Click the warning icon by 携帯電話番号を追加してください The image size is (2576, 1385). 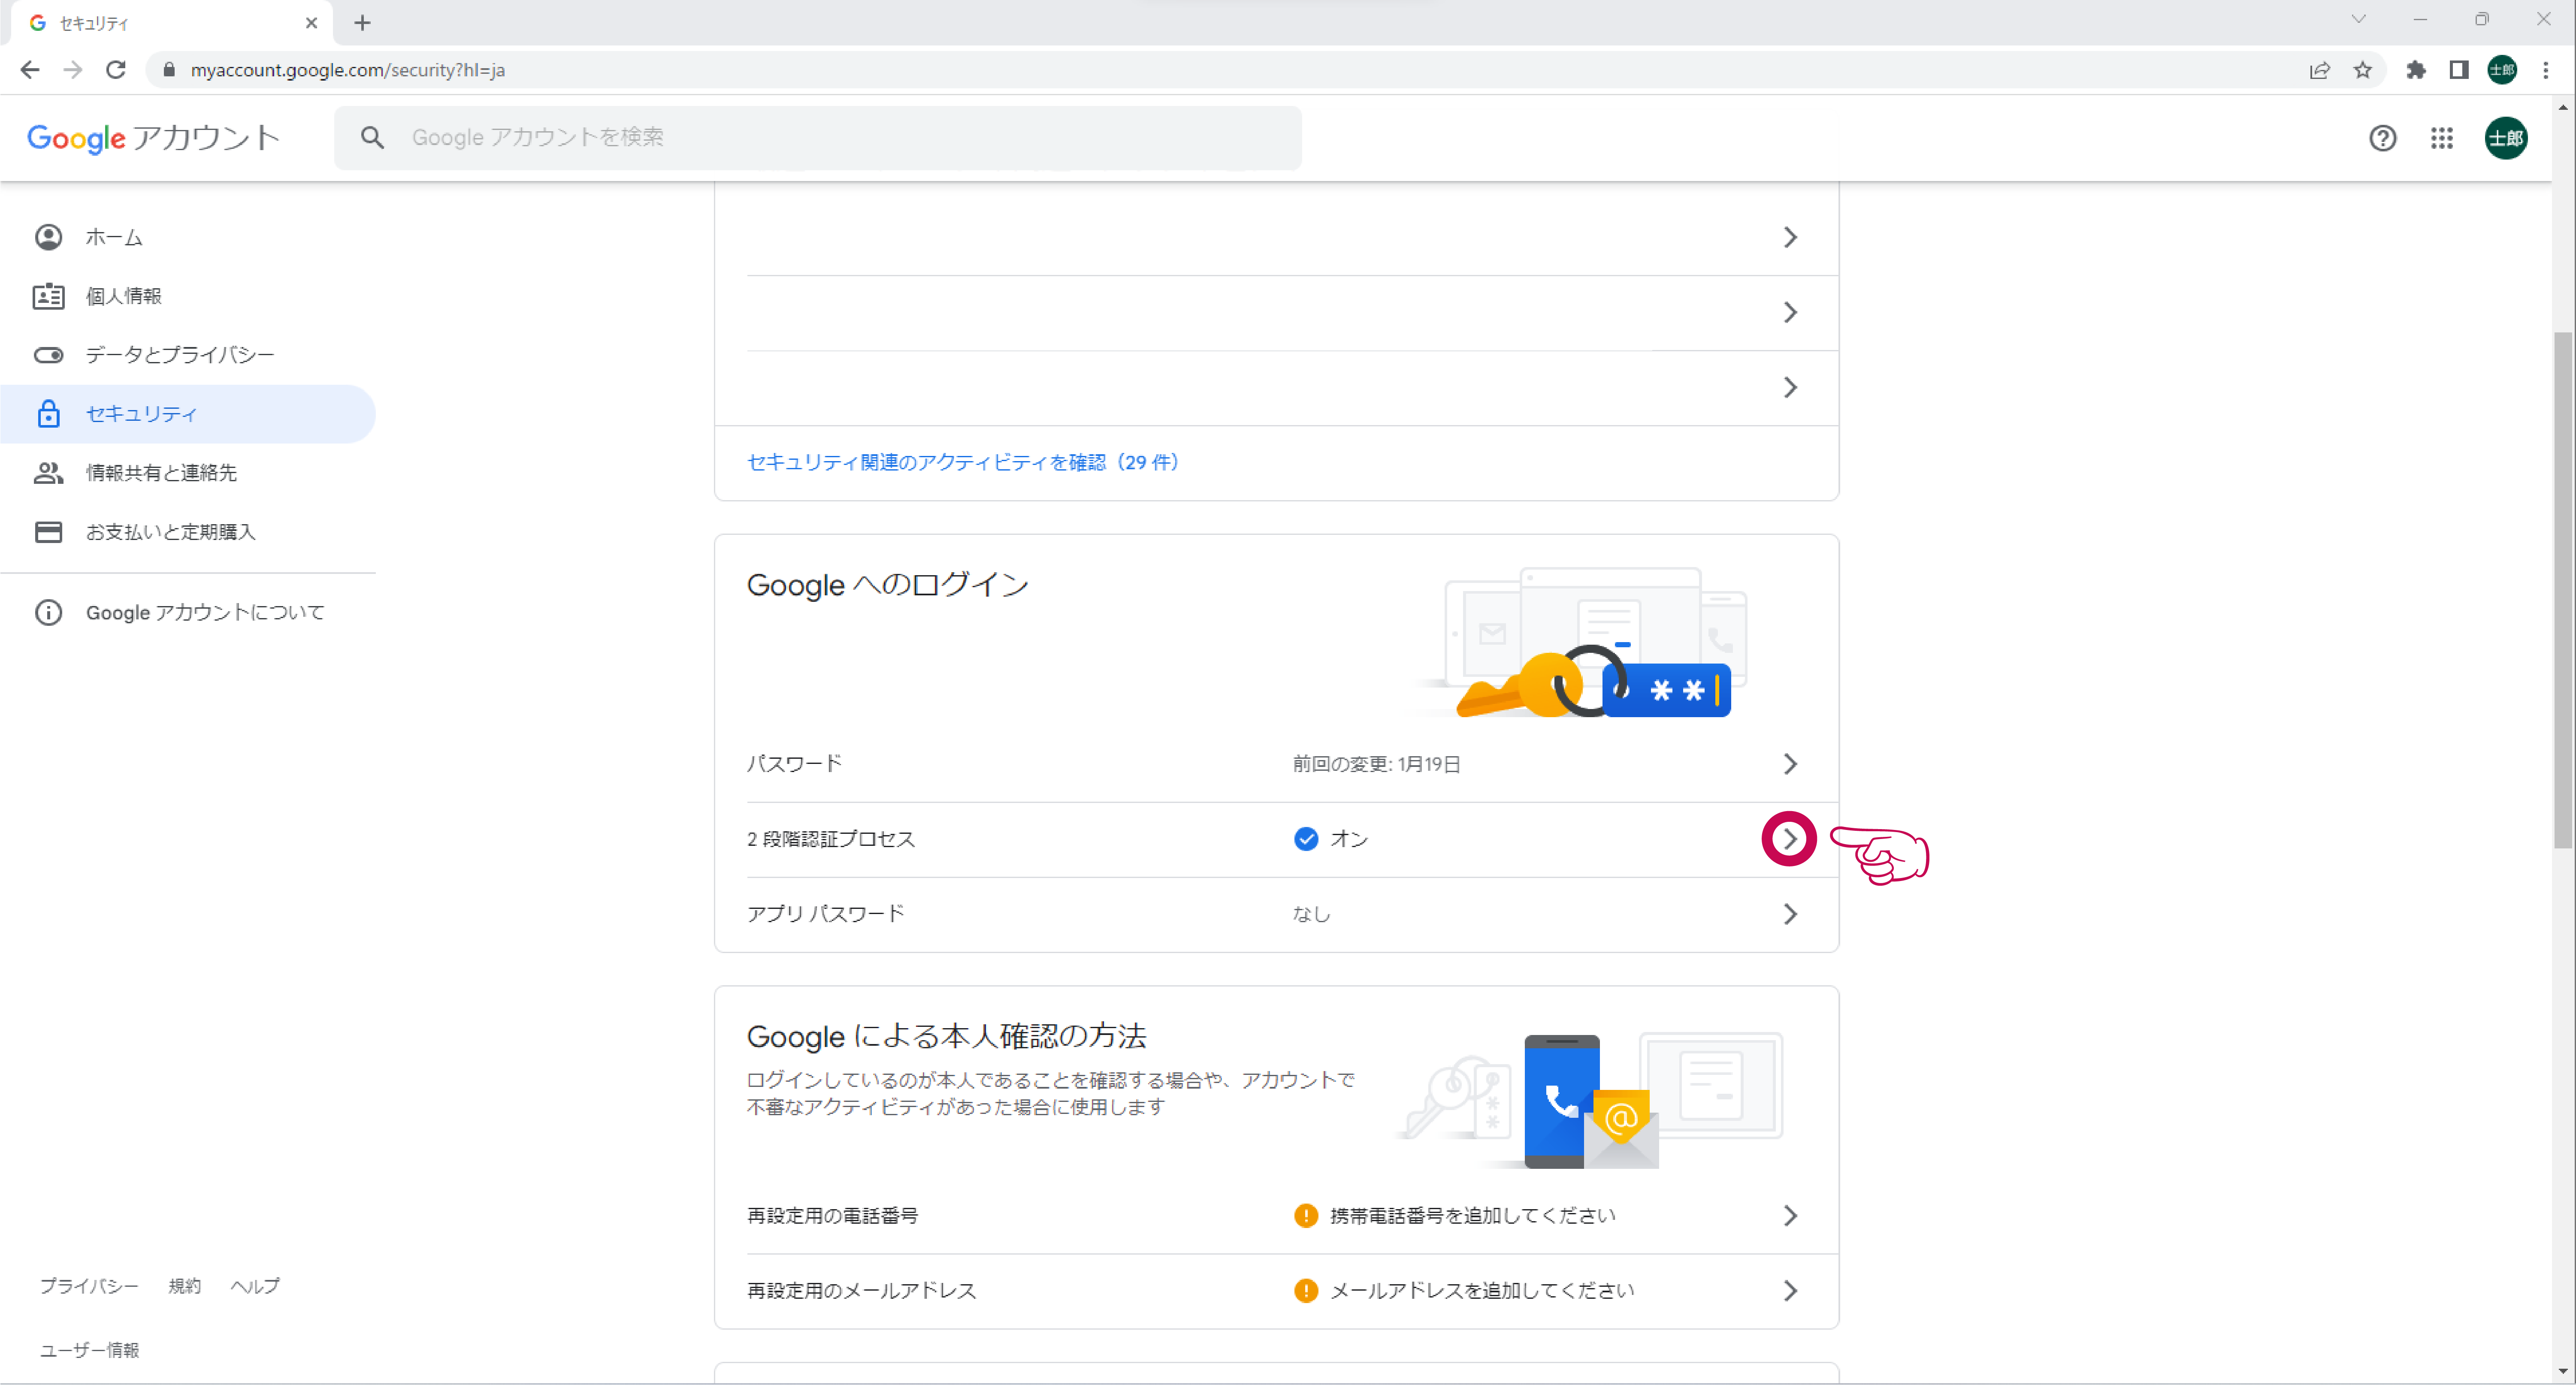[1306, 1216]
